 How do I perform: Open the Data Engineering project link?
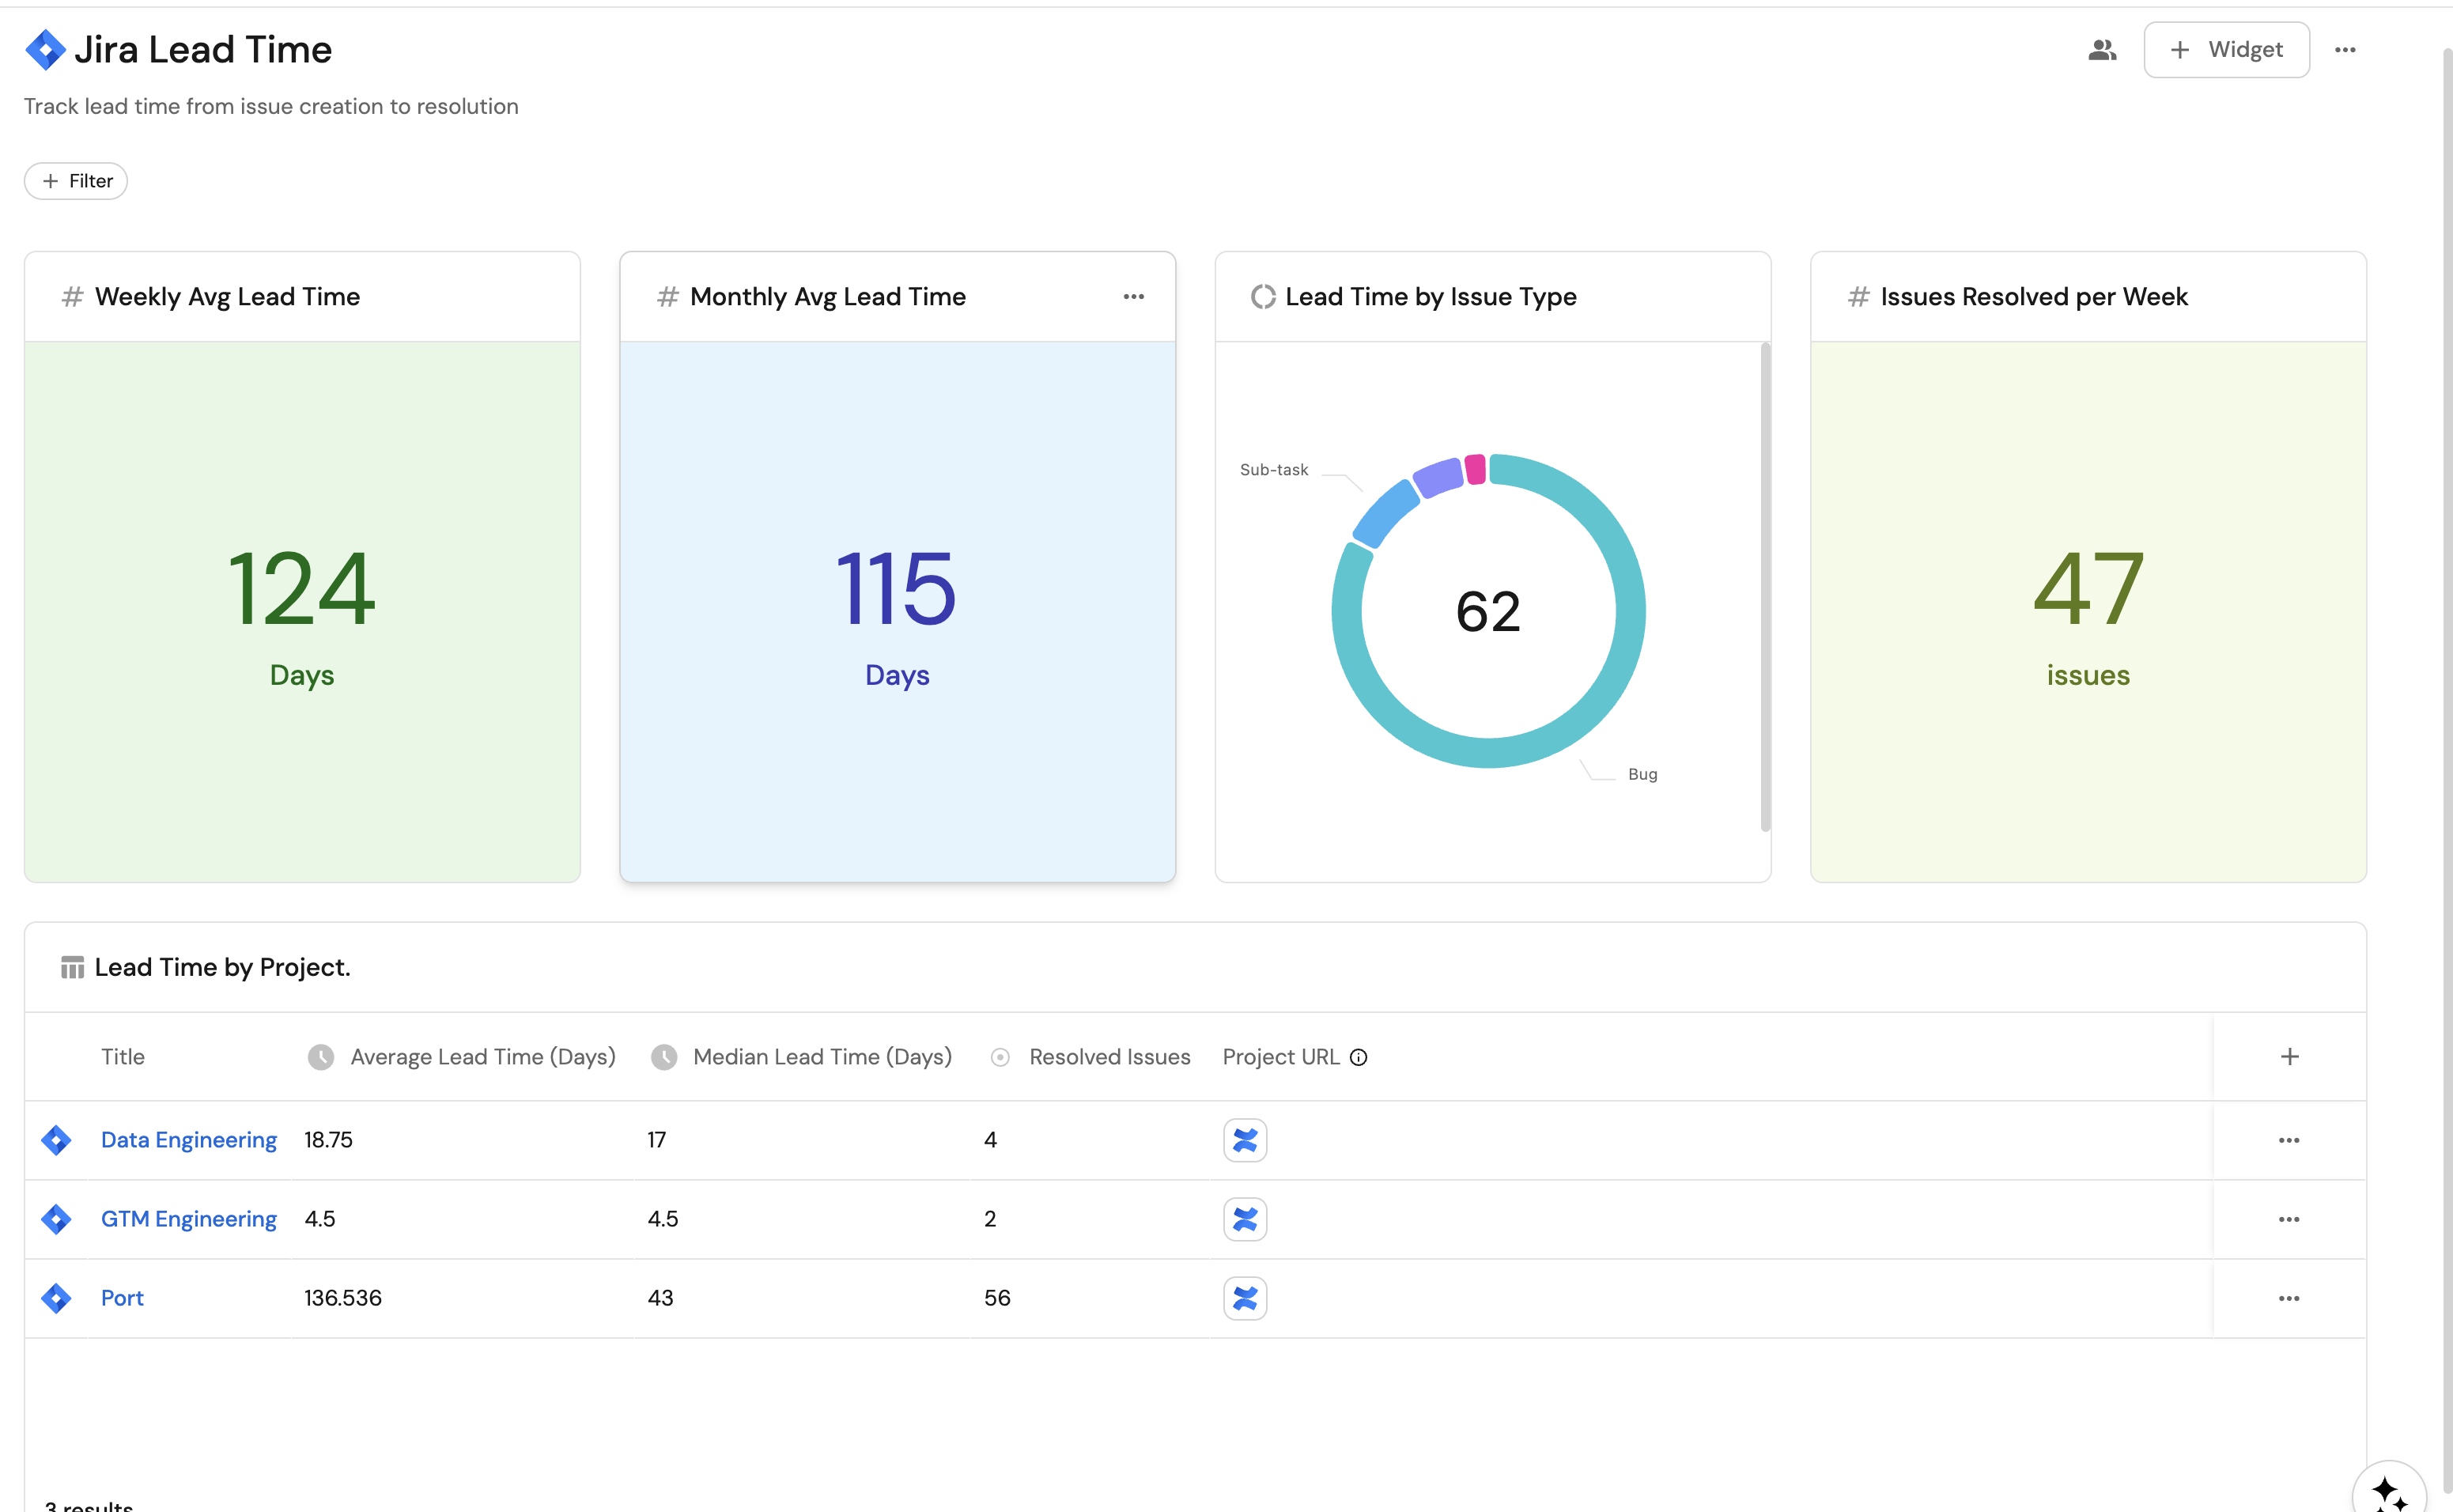click(189, 1140)
